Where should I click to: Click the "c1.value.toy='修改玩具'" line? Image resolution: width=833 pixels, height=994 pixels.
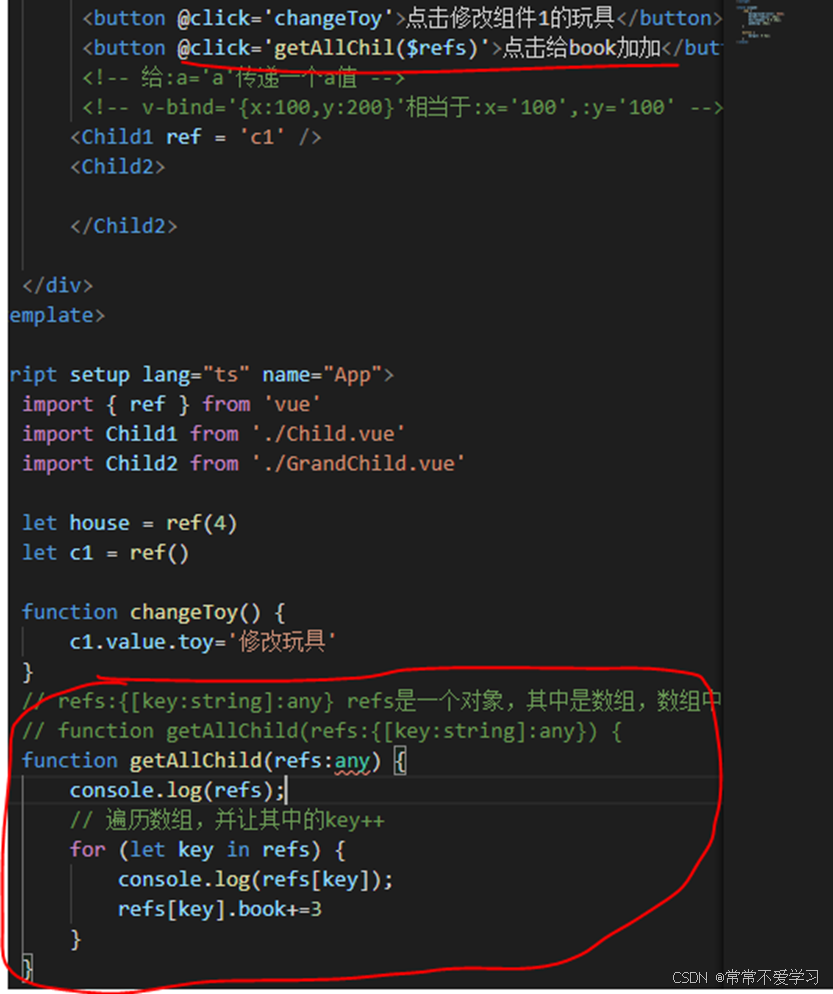202,642
